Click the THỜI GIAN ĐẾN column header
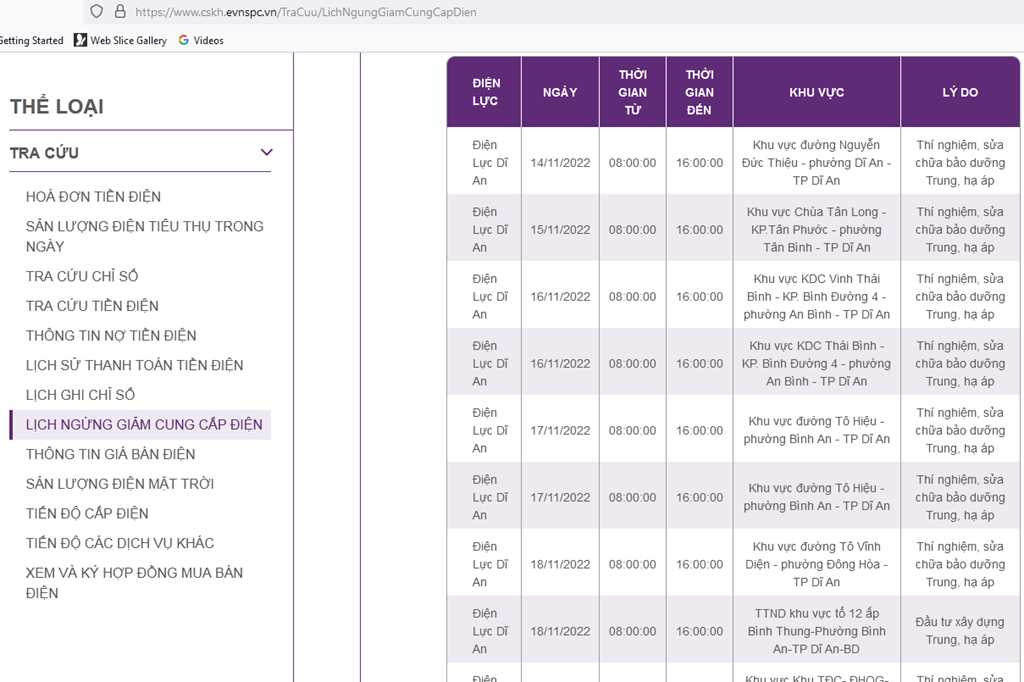This screenshot has width=1024, height=682. click(699, 92)
